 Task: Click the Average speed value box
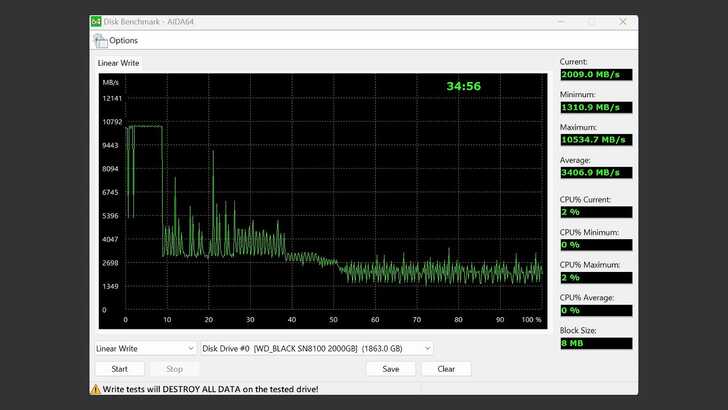click(596, 172)
